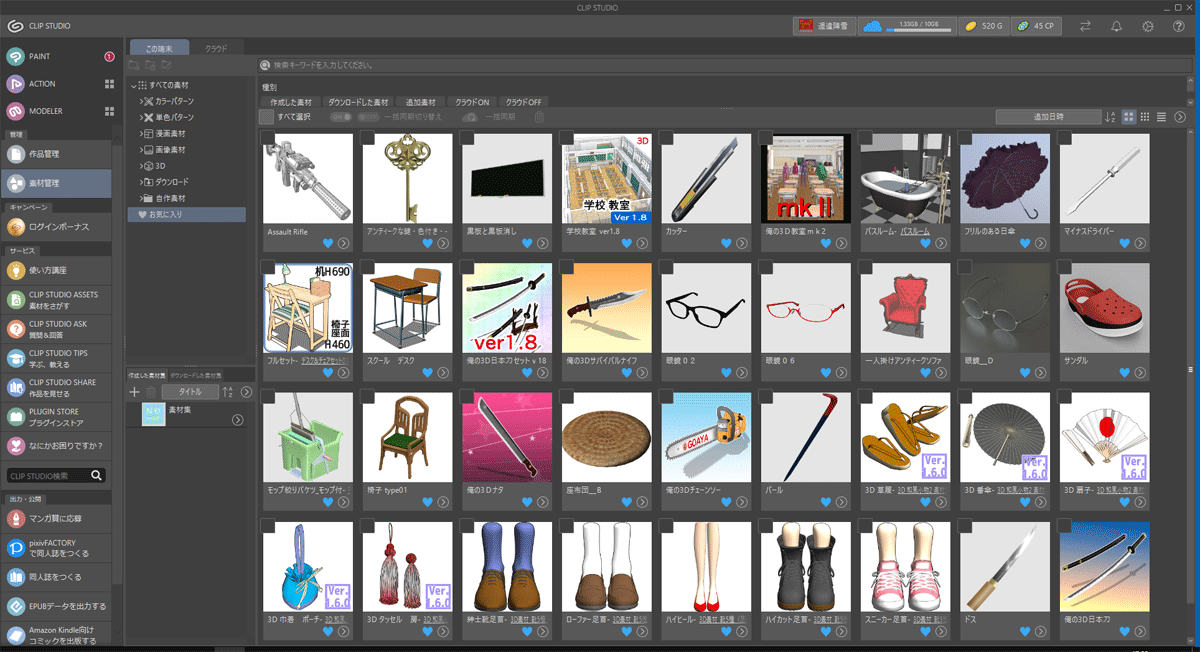Image resolution: width=1200 pixels, height=652 pixels.
Task: Open なにかお困りですか help page
Action: [x=58, y=445]
